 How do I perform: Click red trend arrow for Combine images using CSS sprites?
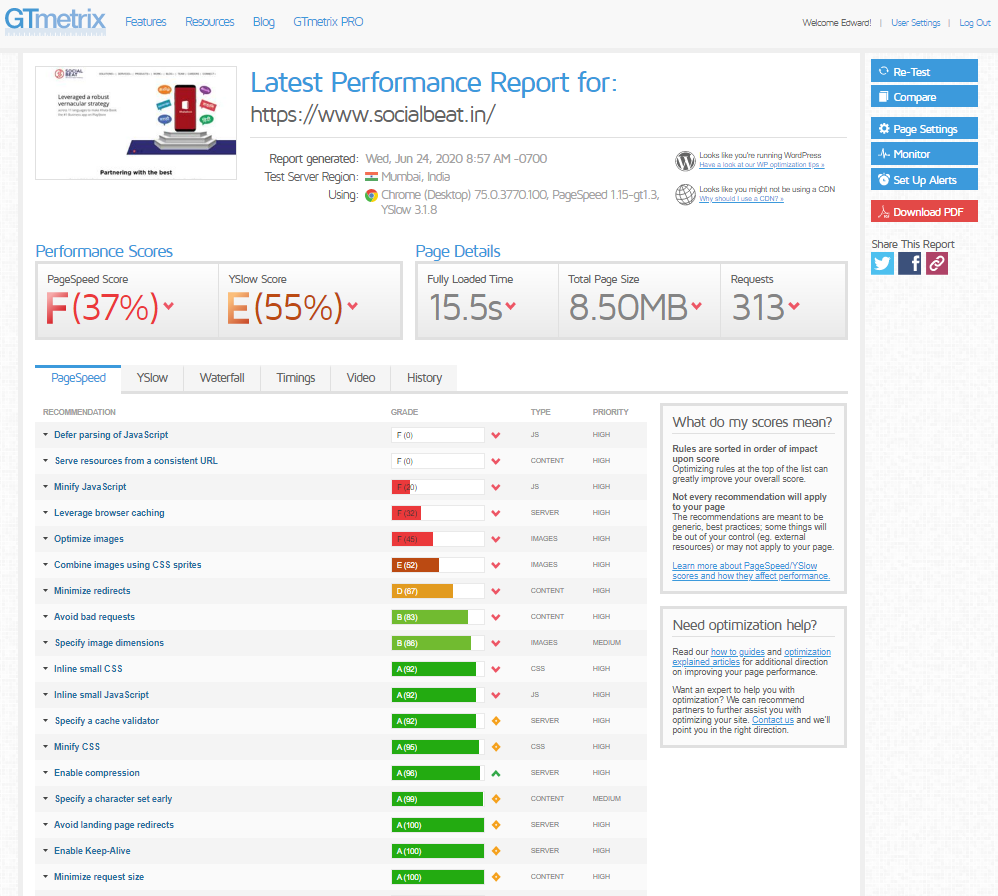[x=496, y=566]
